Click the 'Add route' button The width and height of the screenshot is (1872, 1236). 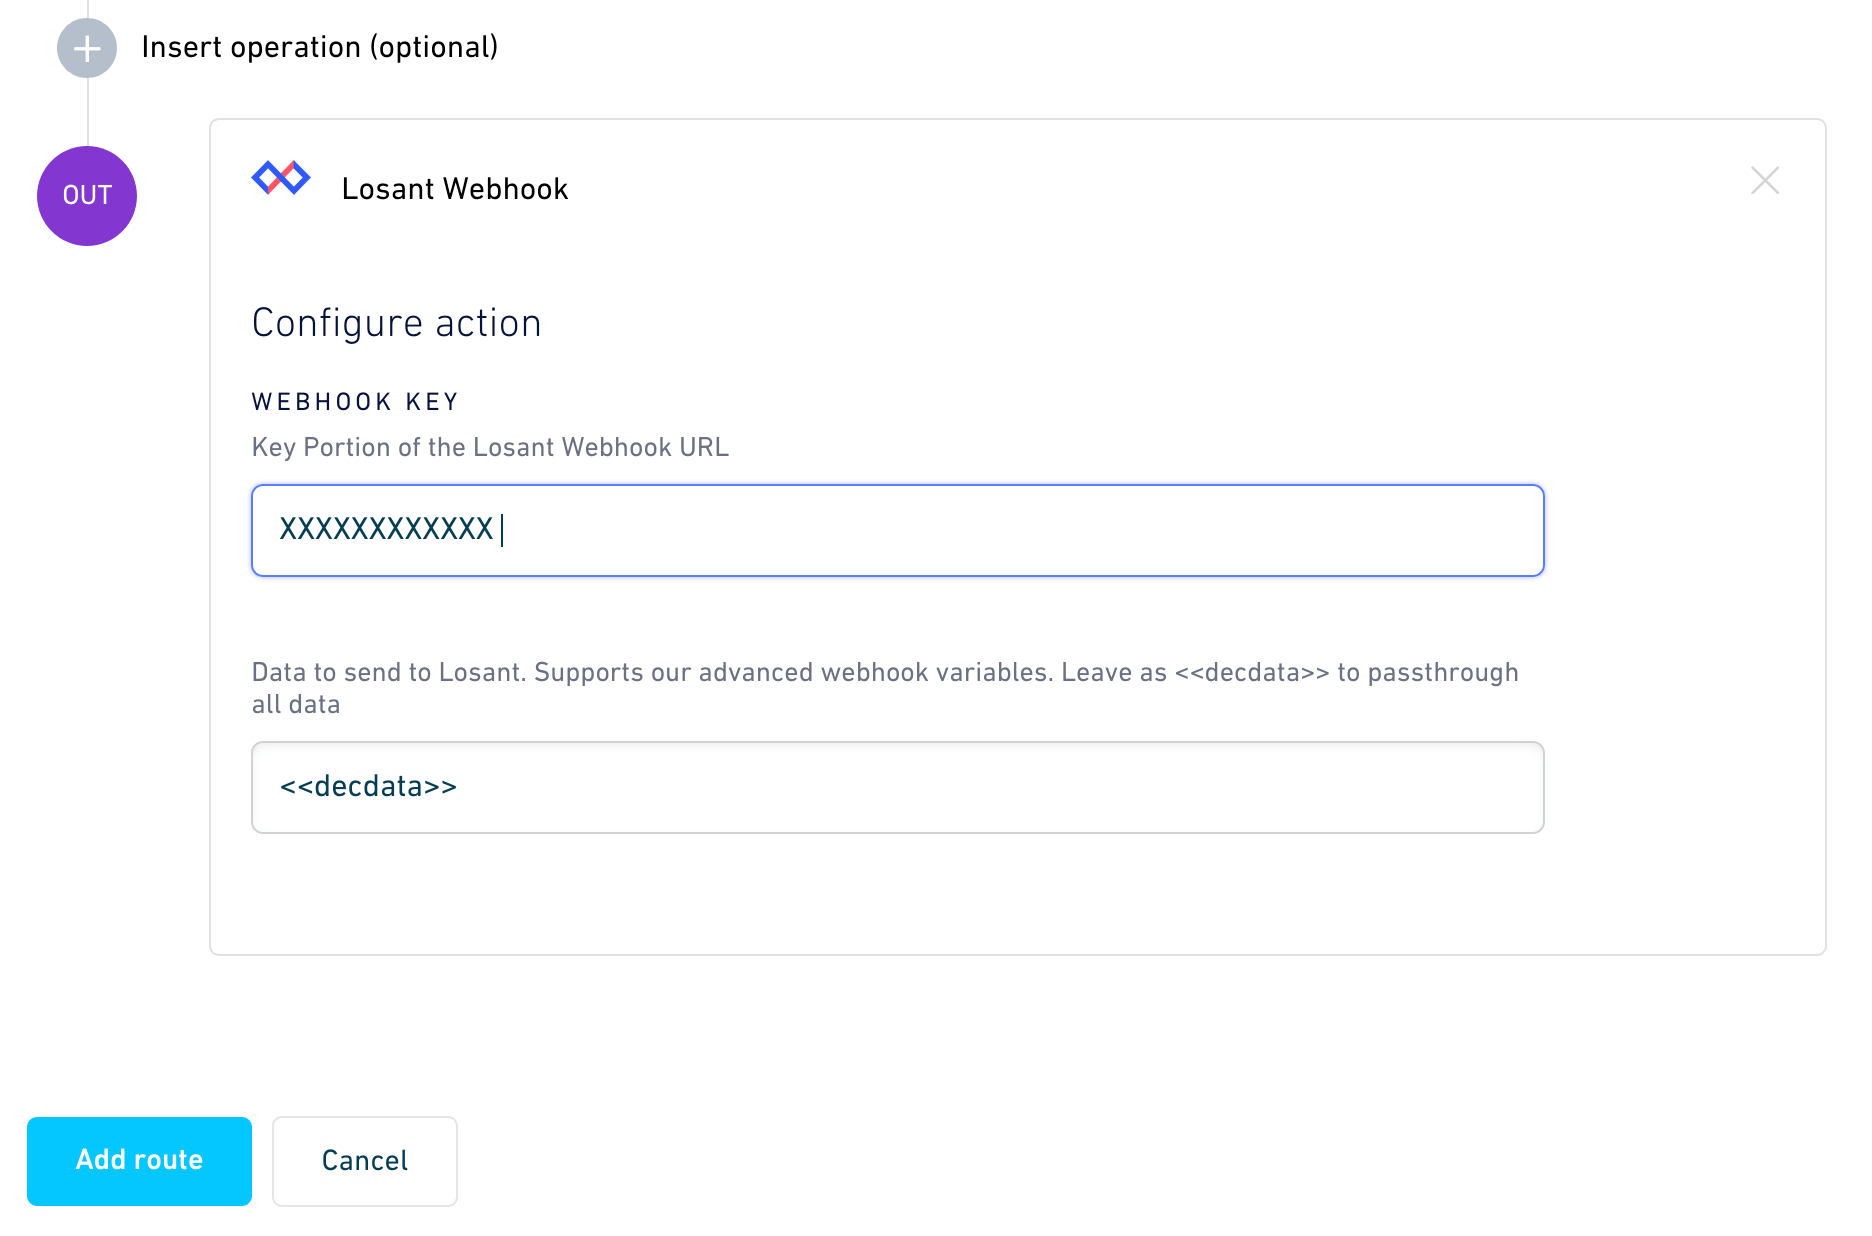pos(139,1161)
